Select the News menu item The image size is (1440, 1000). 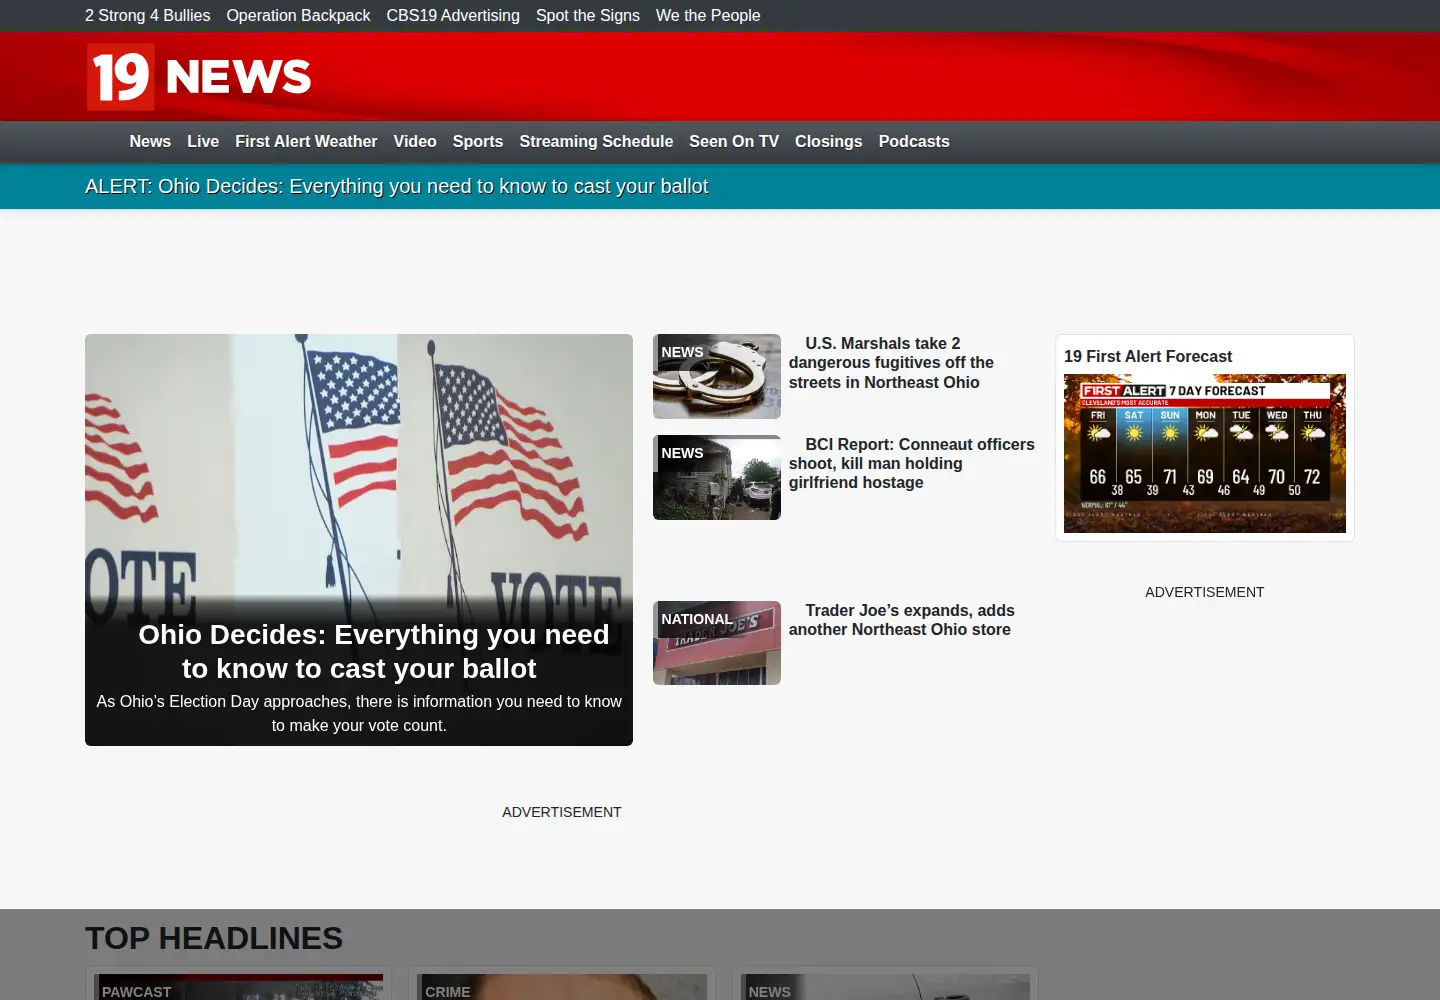(150, 142)
